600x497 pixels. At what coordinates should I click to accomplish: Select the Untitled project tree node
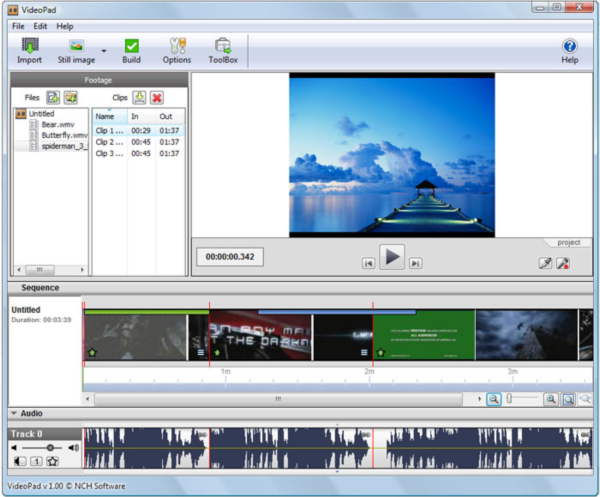point(41,114)
